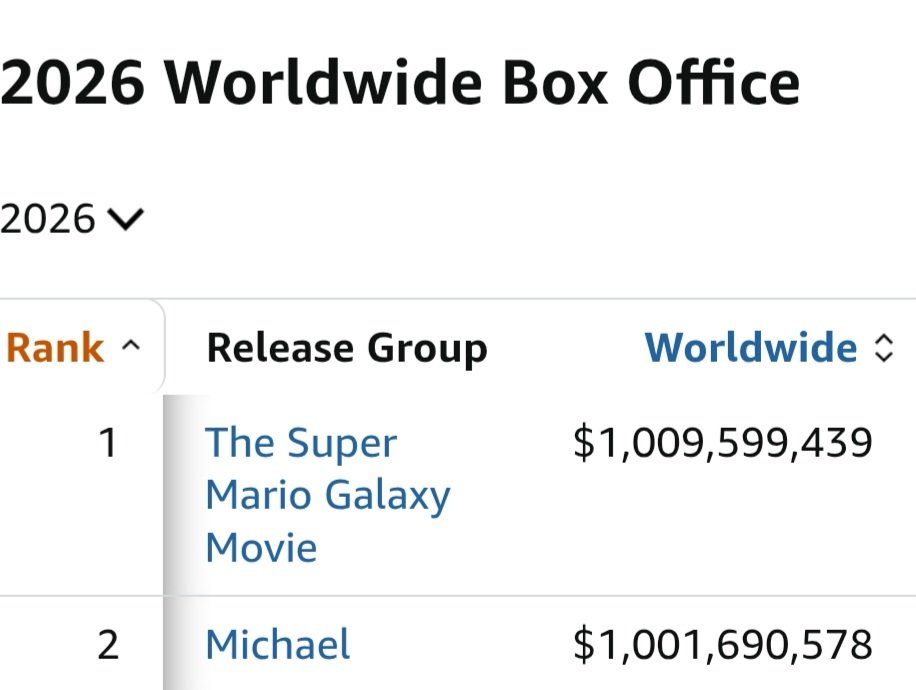Sort by the Worldwide column header text
This screenshot has width=916, height=690.
[x=751, y=348]
